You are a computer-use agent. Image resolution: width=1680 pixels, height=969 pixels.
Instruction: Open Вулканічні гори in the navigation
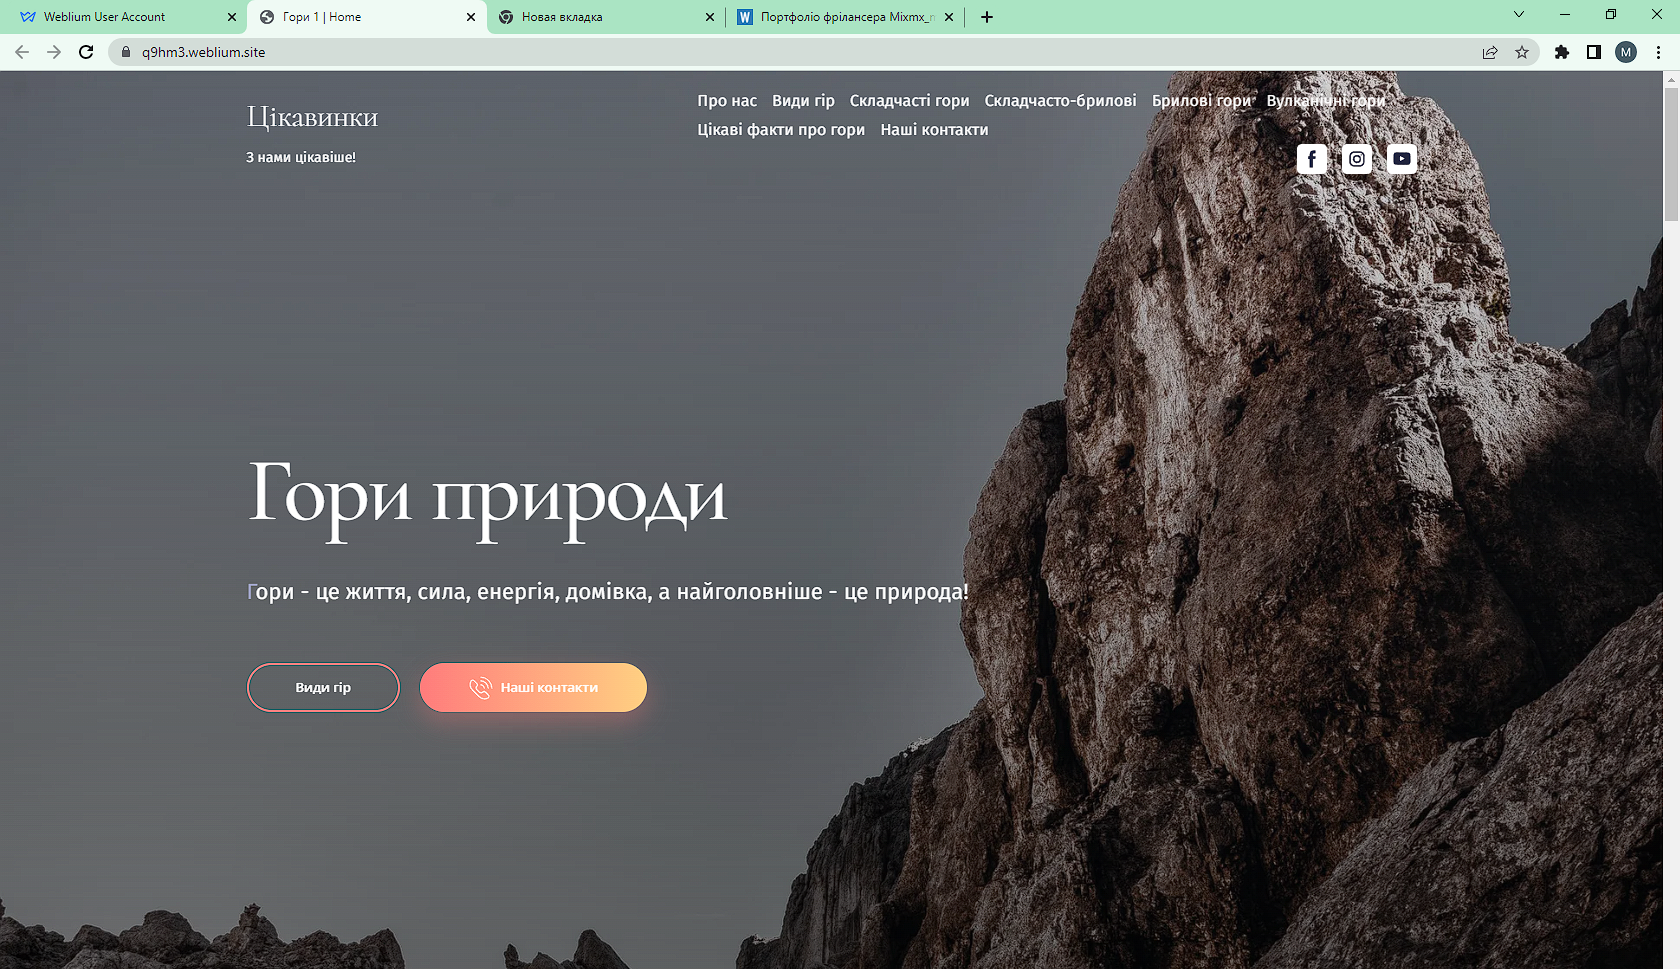(1326, 101)
